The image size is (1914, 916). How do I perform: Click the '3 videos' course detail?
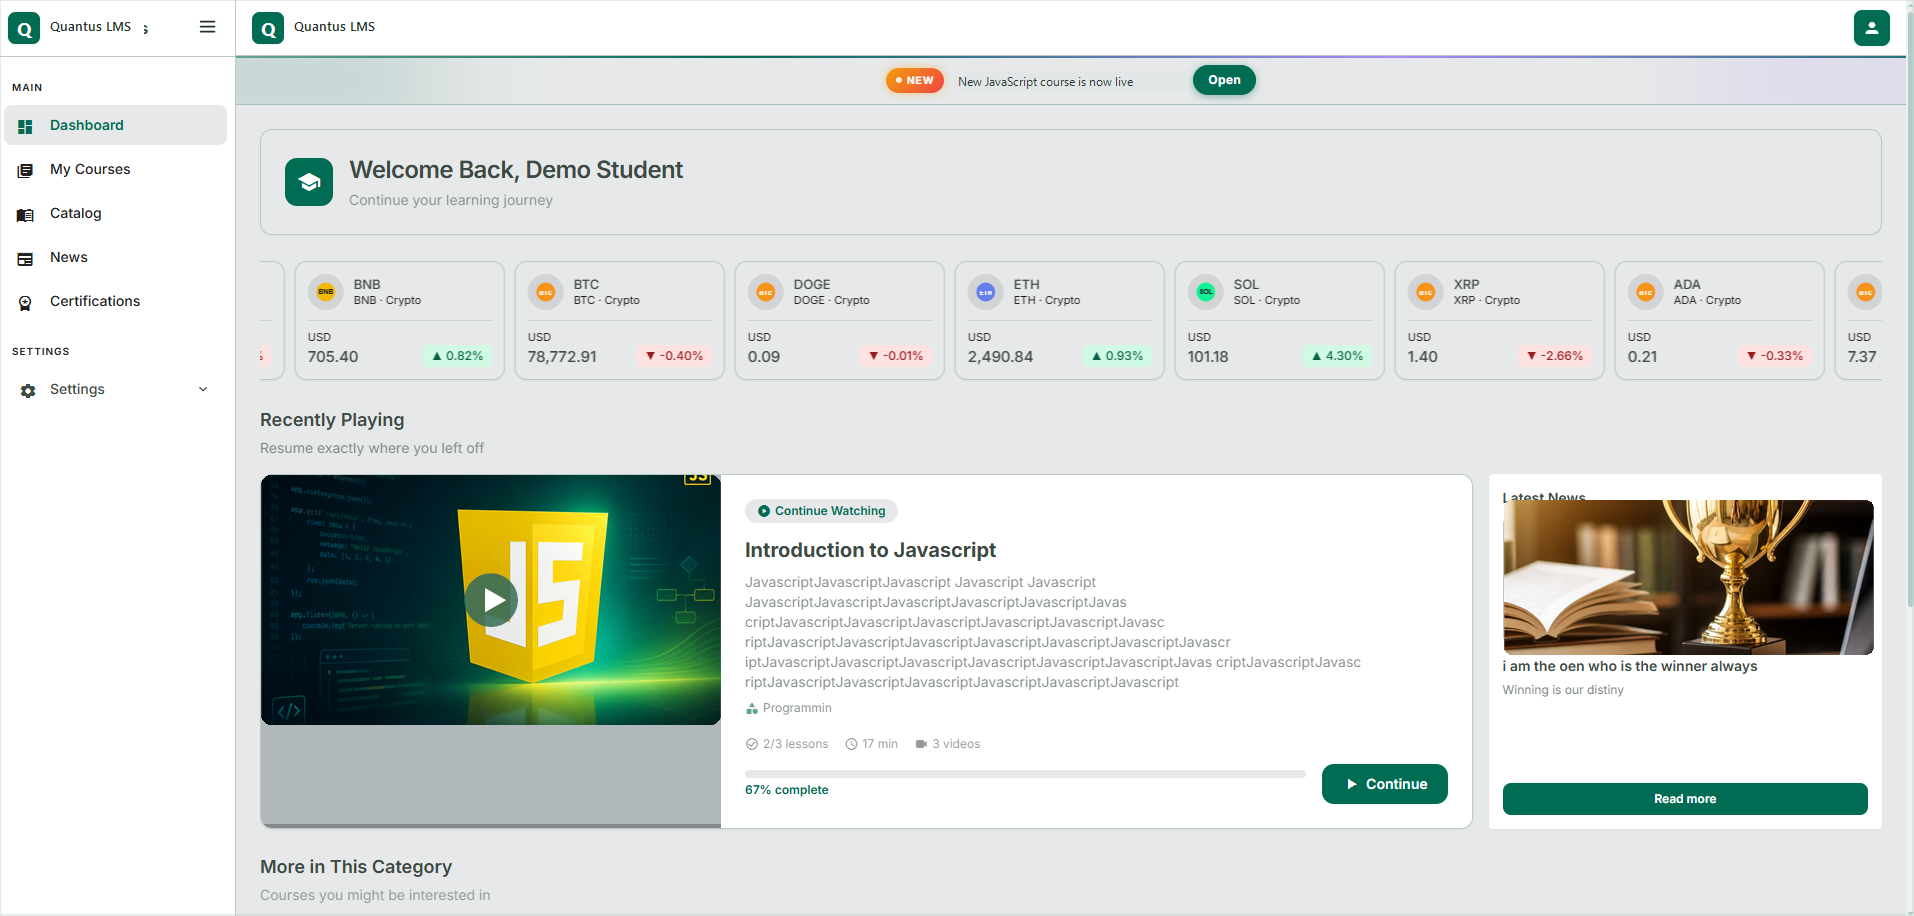948,744
